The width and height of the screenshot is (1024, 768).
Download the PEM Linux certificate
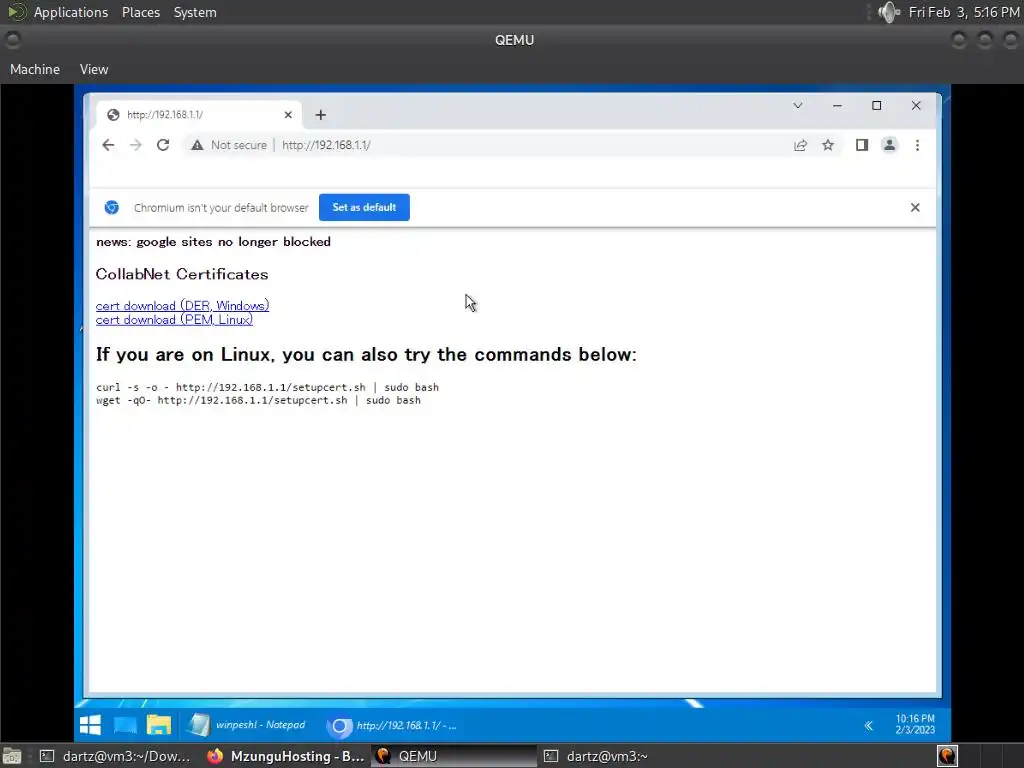[x=174, y=320]
